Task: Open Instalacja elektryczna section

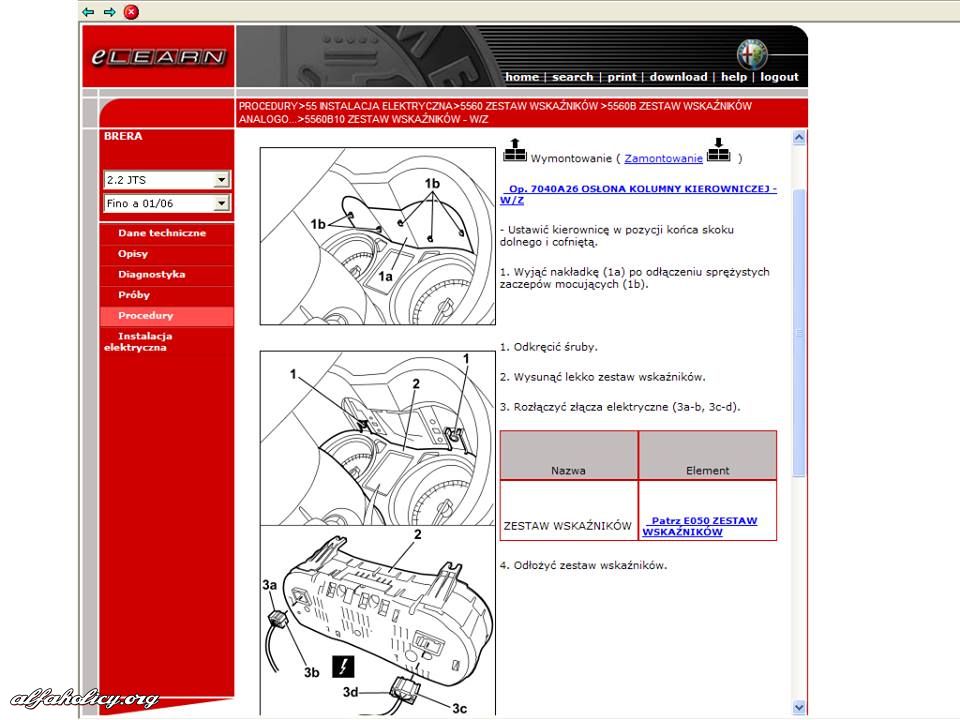Action: tap(138, 342)
